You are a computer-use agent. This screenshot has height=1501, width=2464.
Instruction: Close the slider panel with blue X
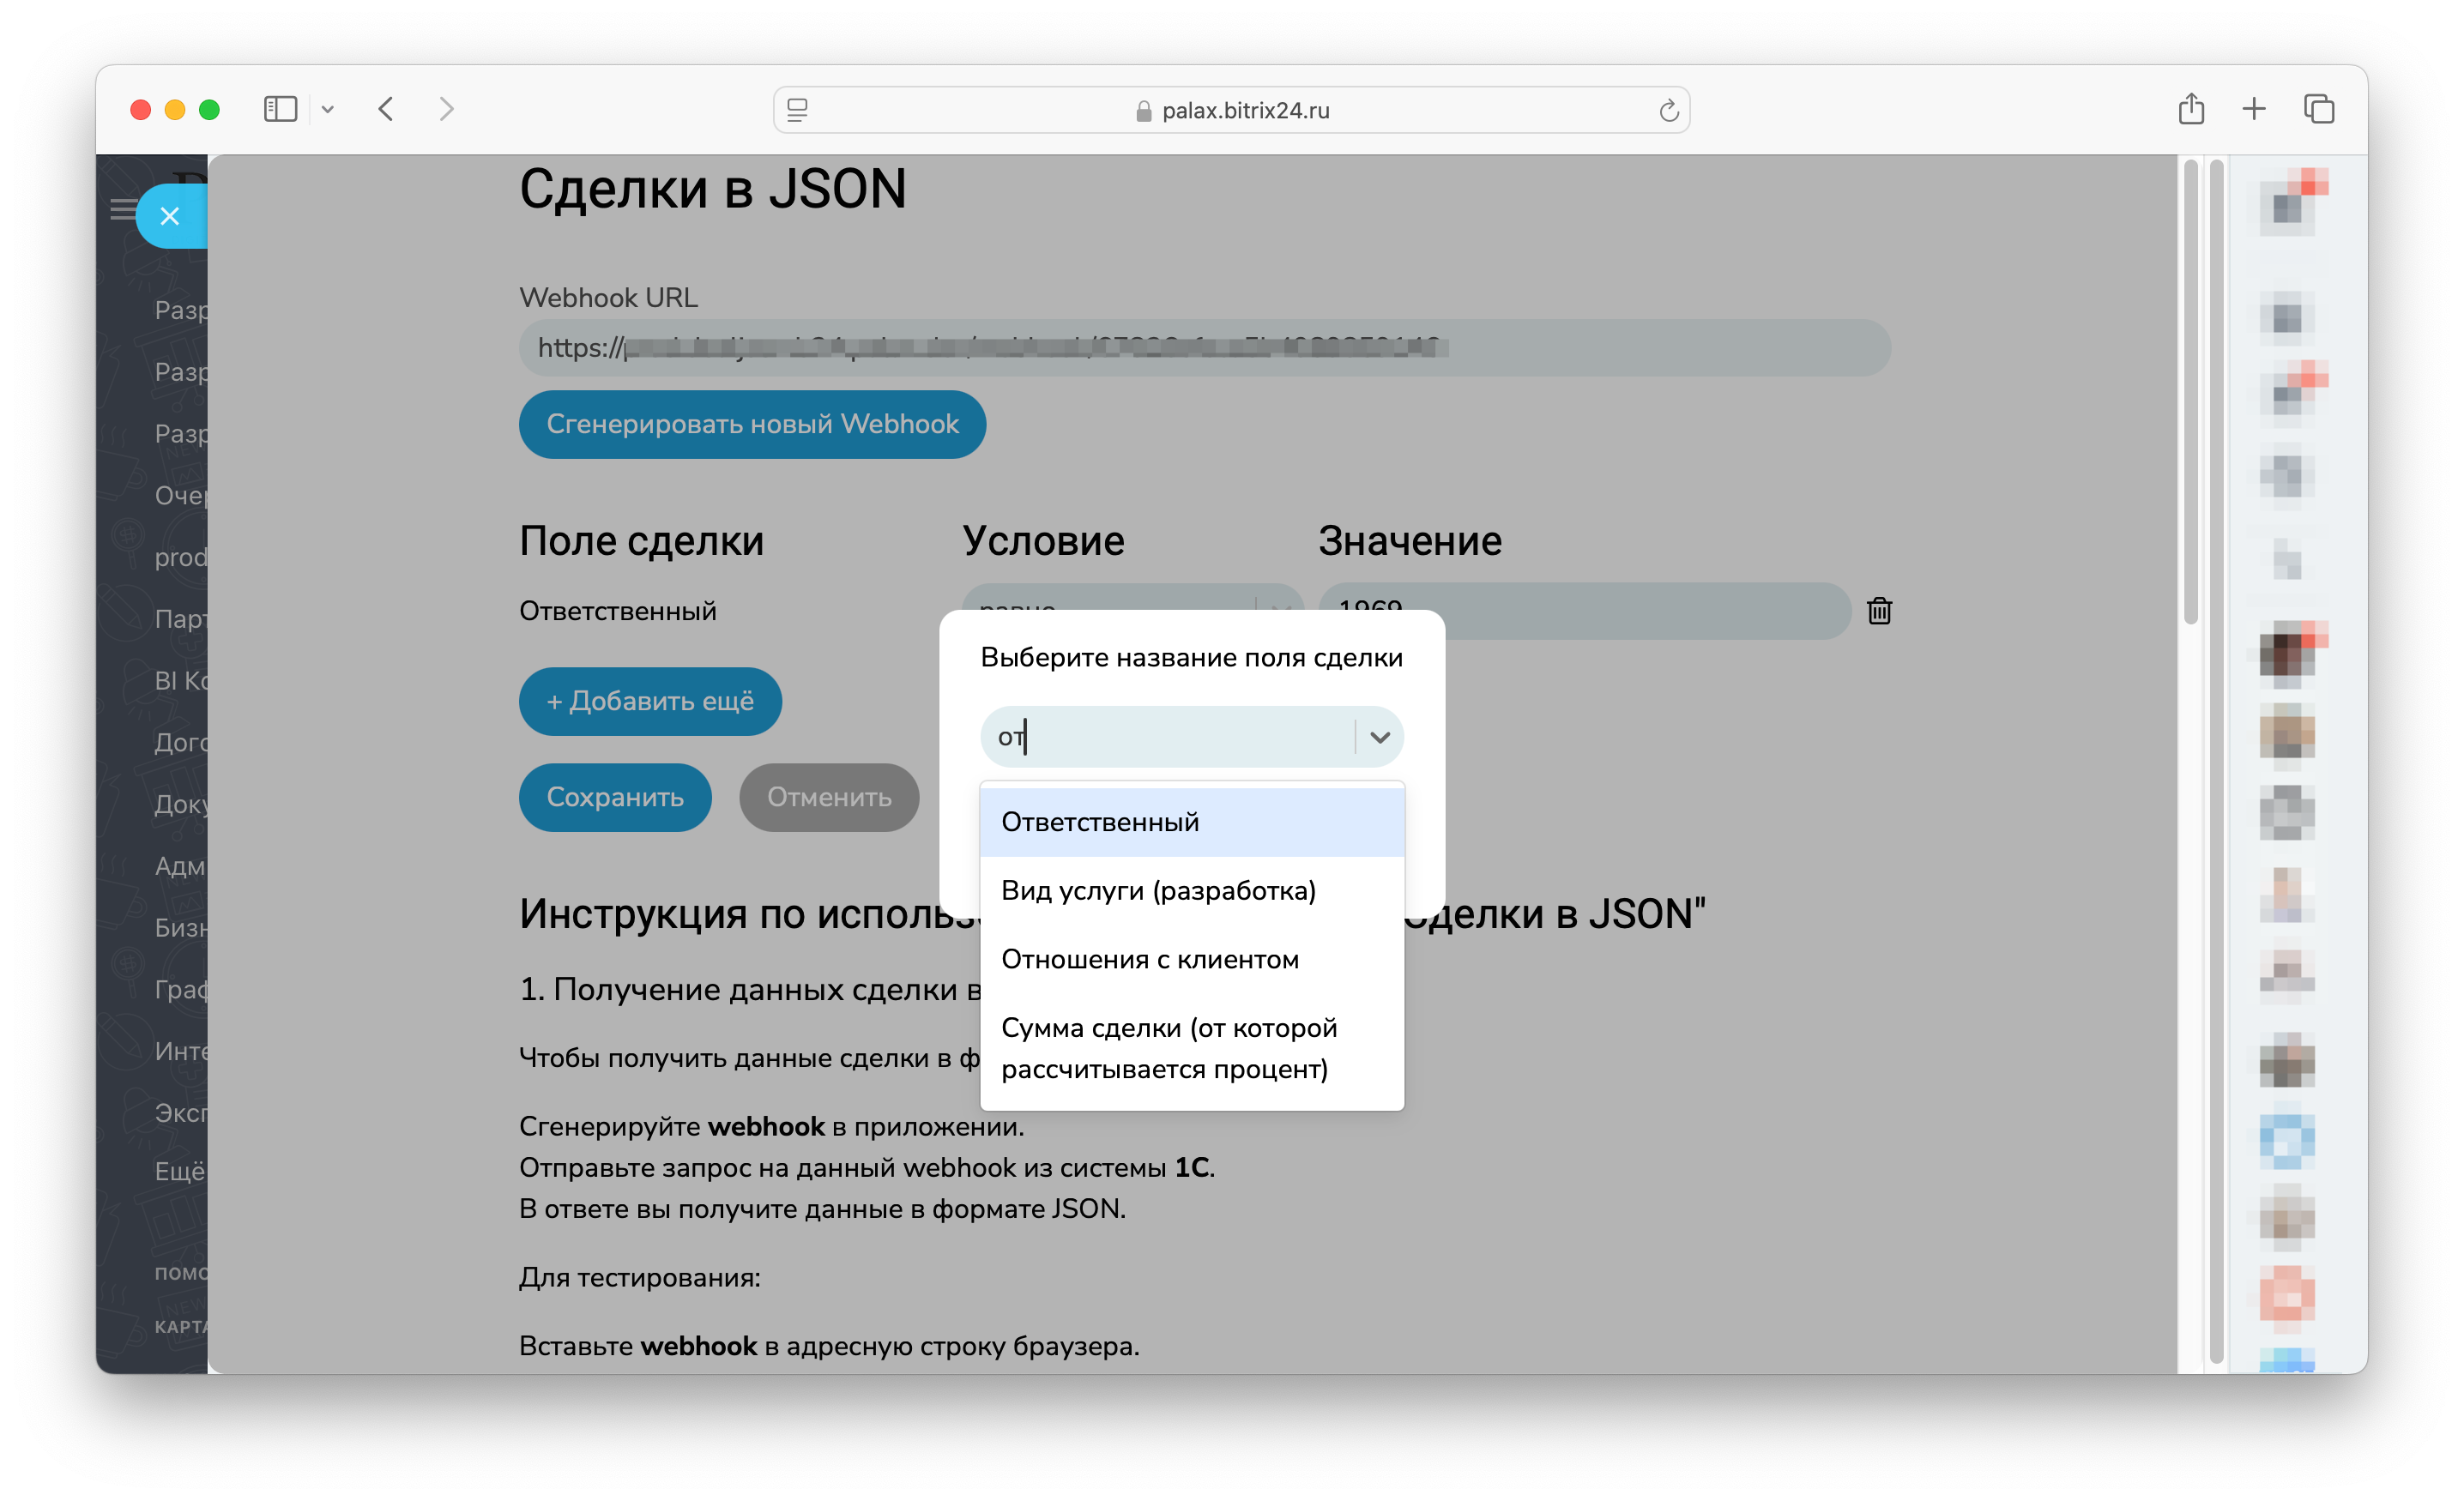coord(170,216)
